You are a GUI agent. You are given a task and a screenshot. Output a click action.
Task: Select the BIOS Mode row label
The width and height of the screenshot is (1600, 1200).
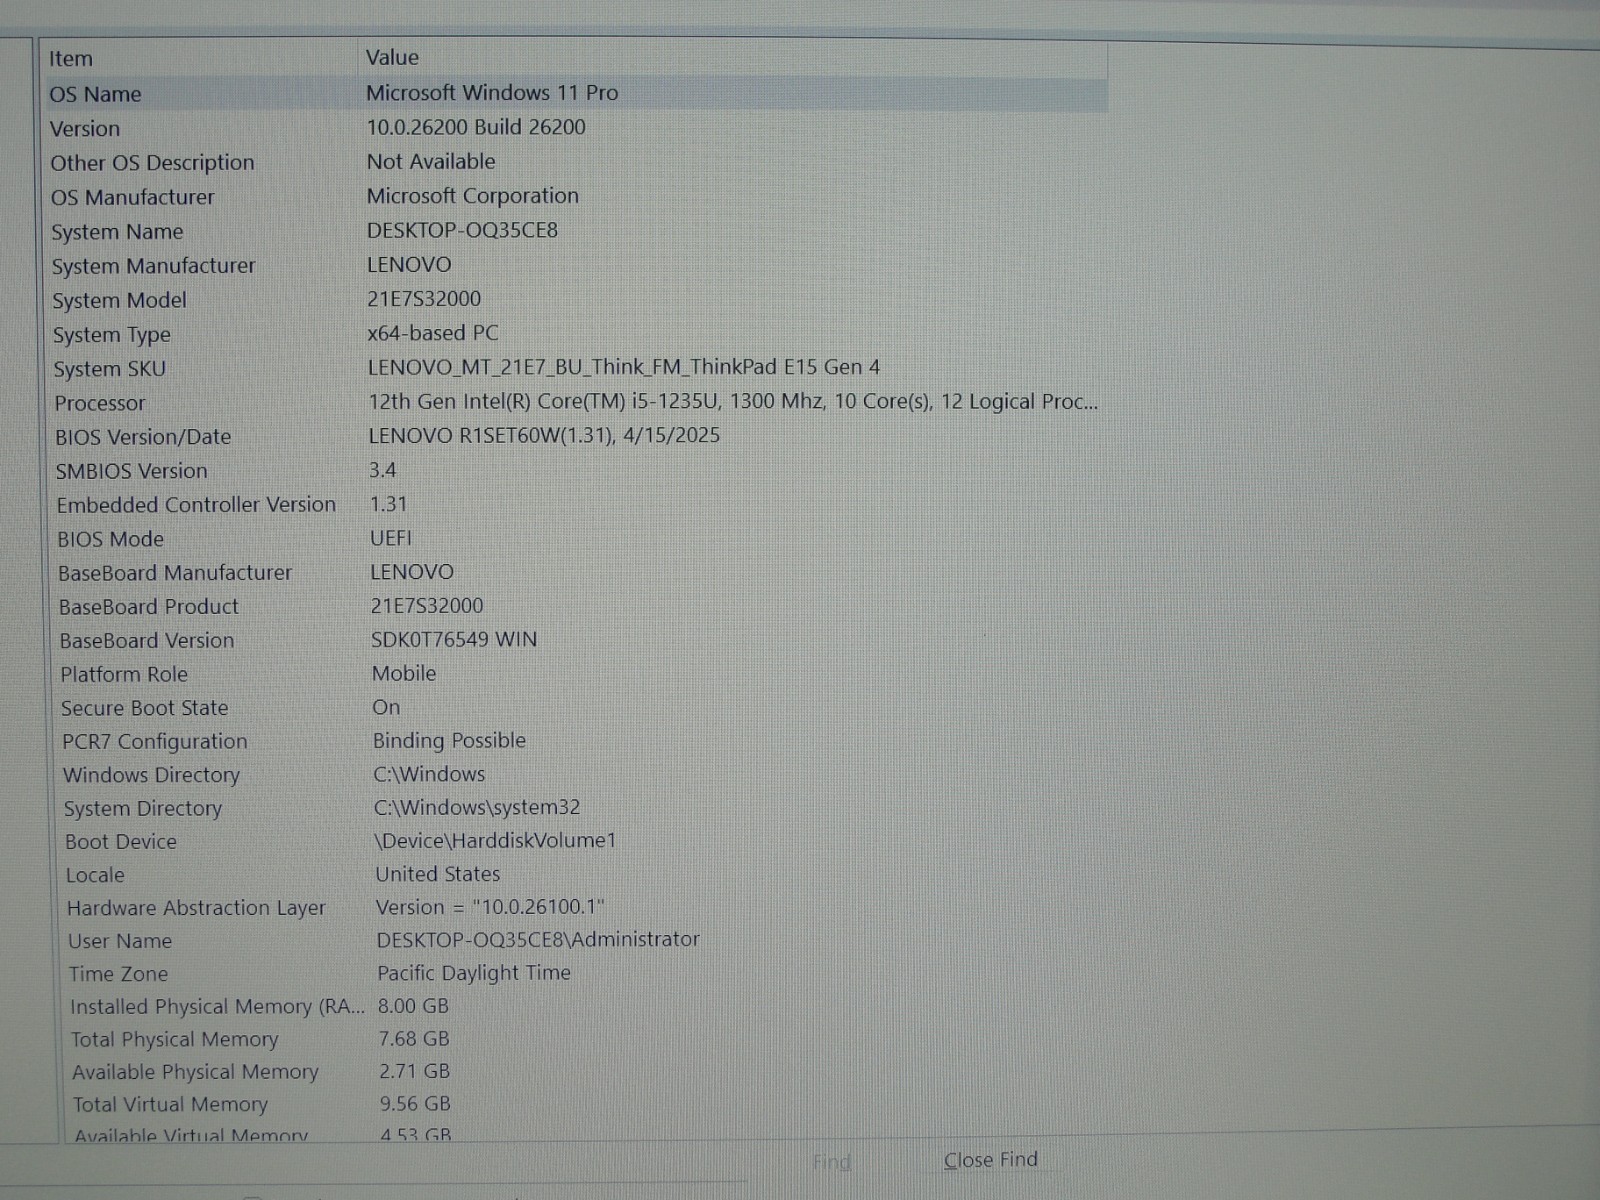pyautogui.click(x=111, y=539)
